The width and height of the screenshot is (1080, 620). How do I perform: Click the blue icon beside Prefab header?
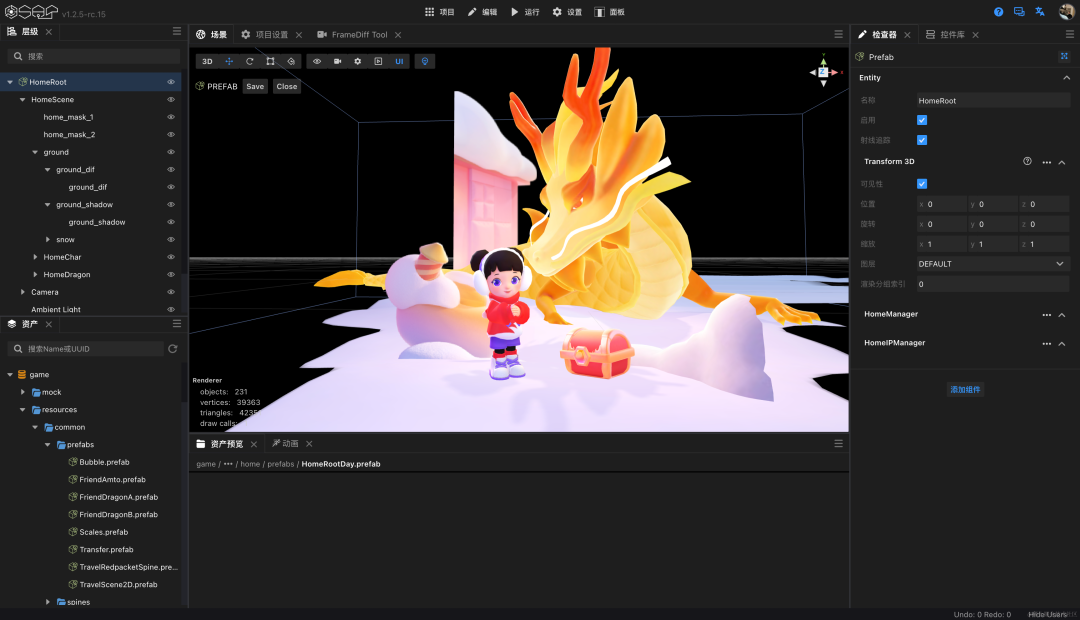[x=1064, y=56]
